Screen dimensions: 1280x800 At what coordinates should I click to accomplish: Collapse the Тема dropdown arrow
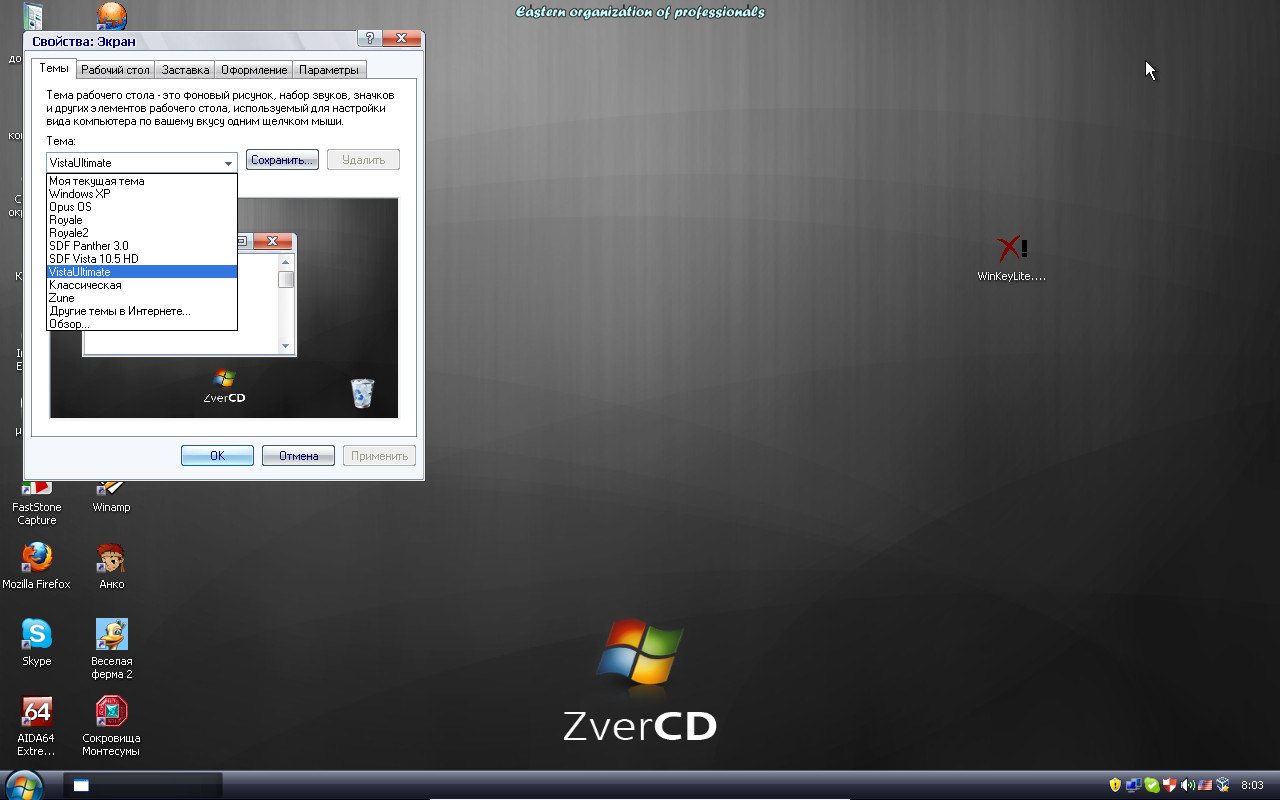click(x=228, y=163)
